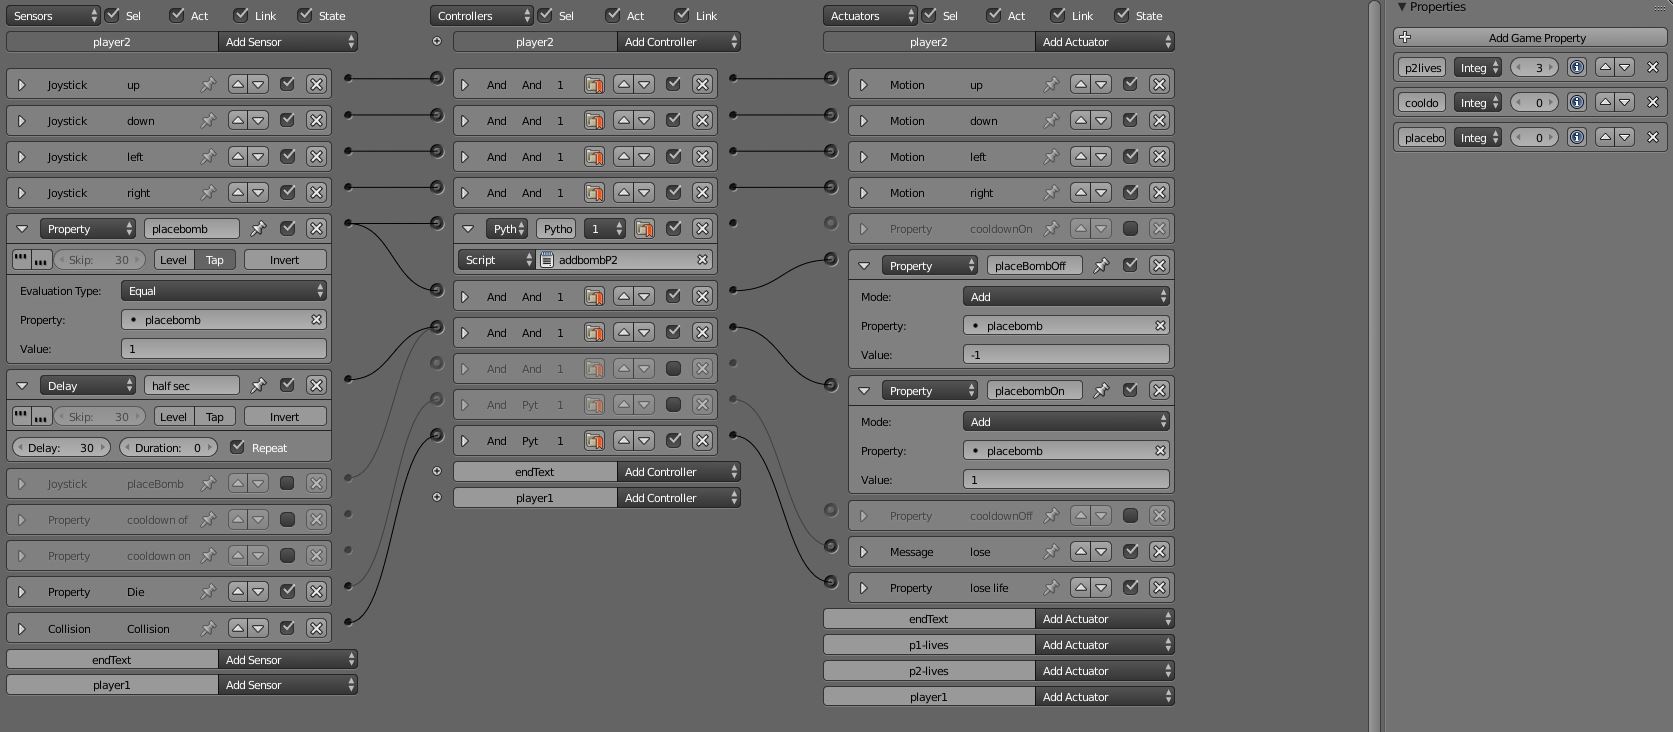Remove the placebombOn actuator
This screenshot has width=1673, height=732.
(1159, 391)
